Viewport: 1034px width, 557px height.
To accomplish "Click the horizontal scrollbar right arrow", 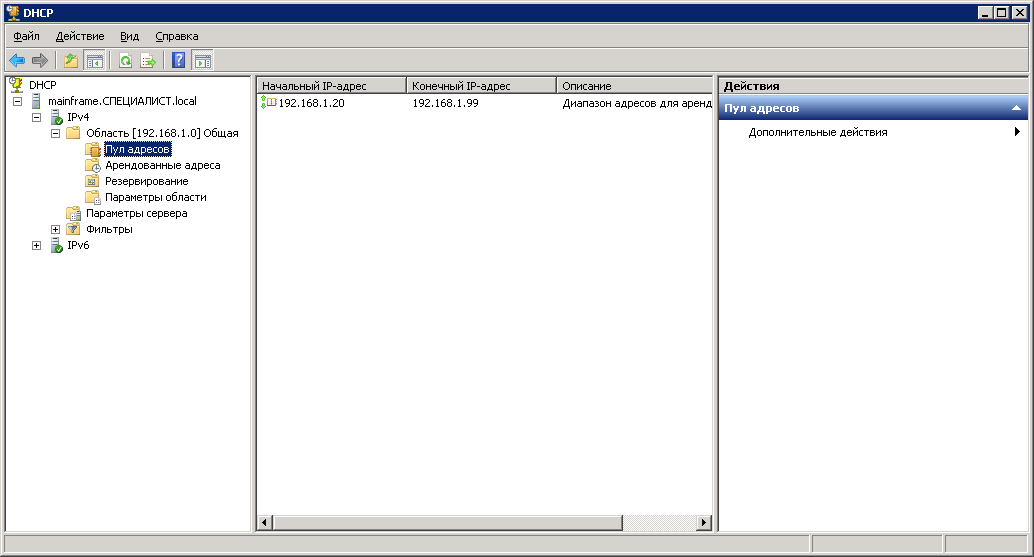I will tap(704, 522).
